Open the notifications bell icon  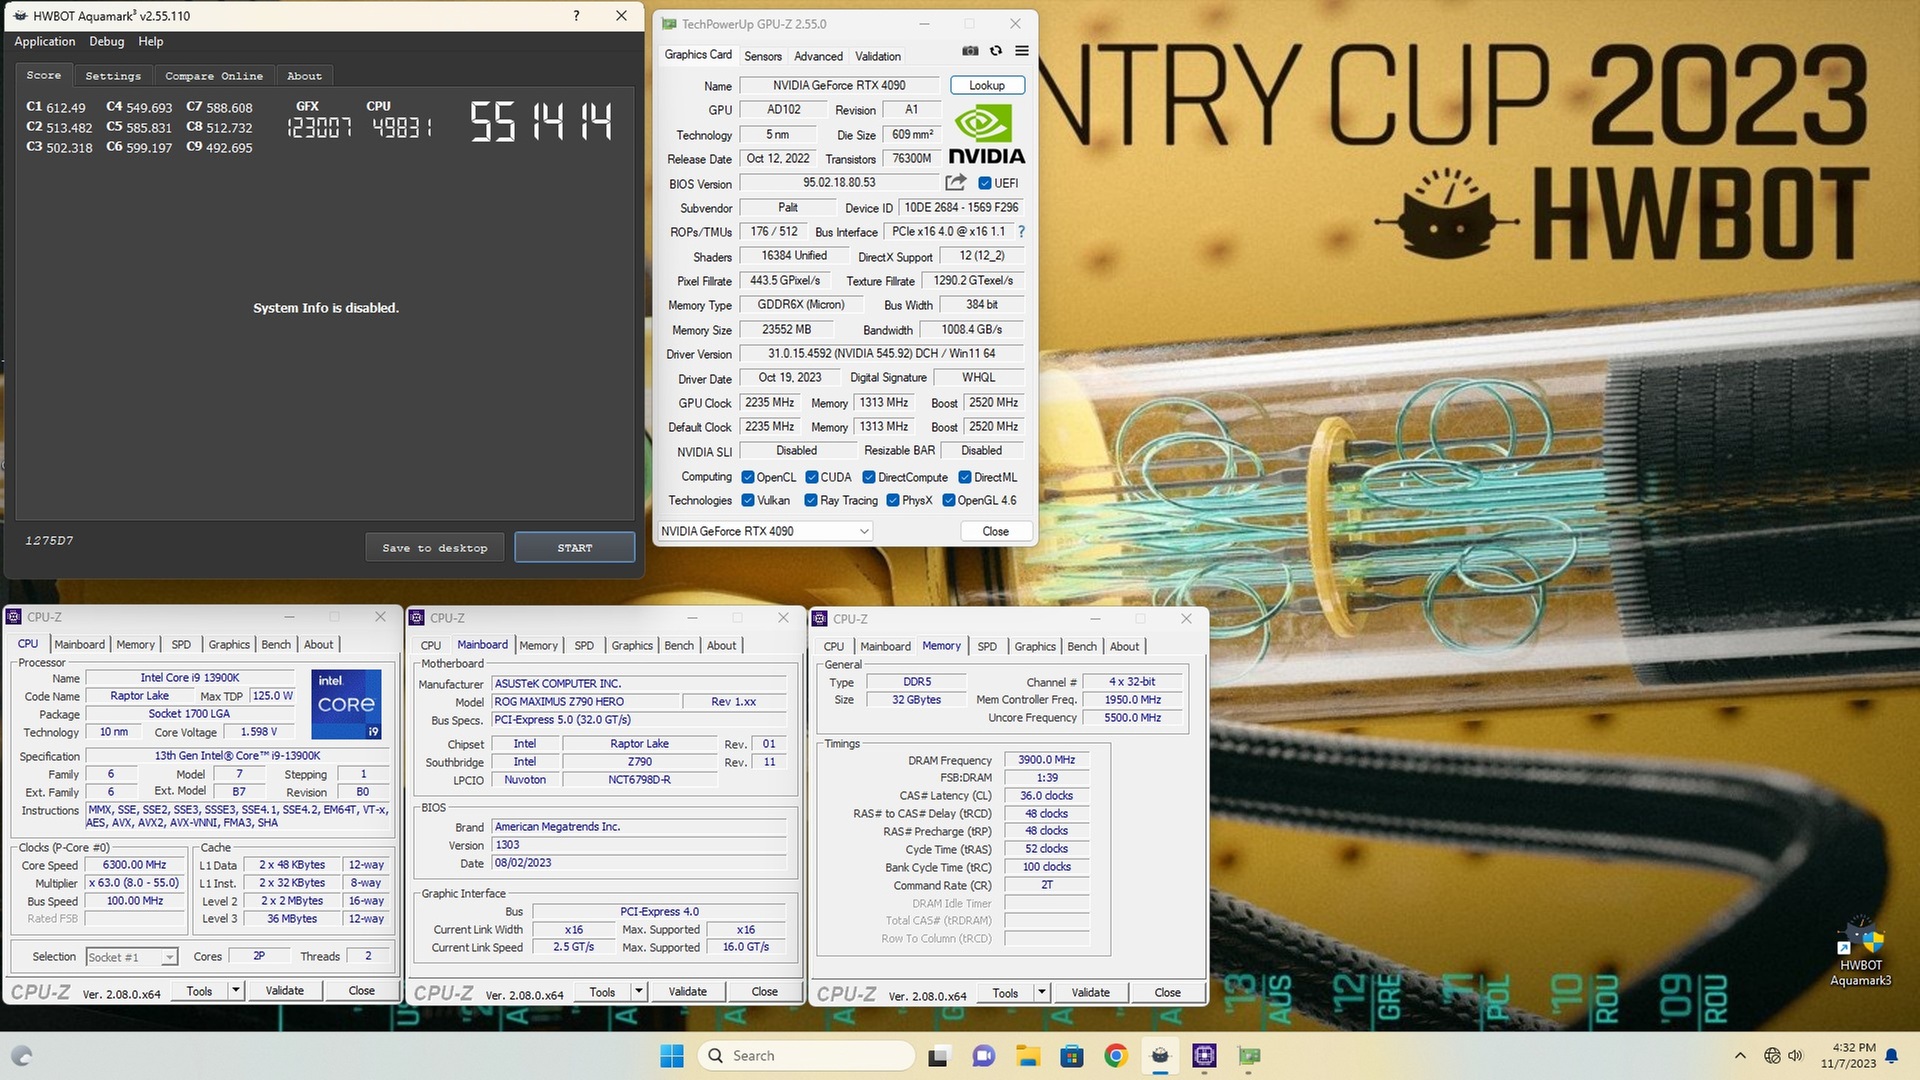tap(1891, 1055)
